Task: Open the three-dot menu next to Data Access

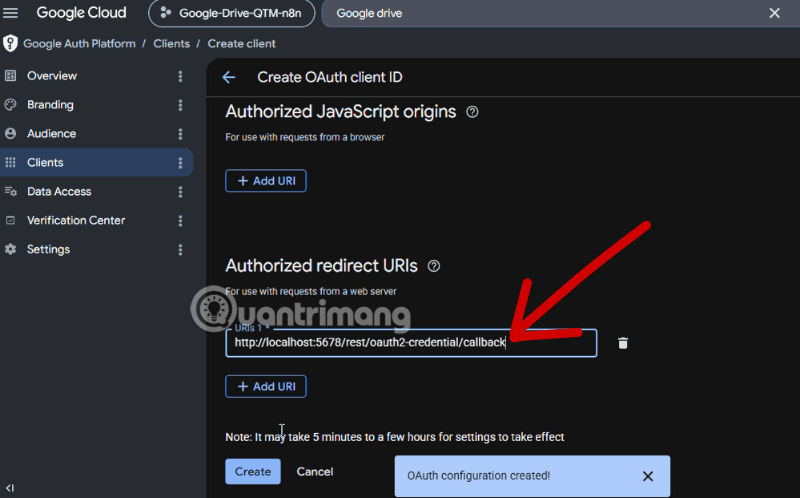Action: tap(180, 192)
